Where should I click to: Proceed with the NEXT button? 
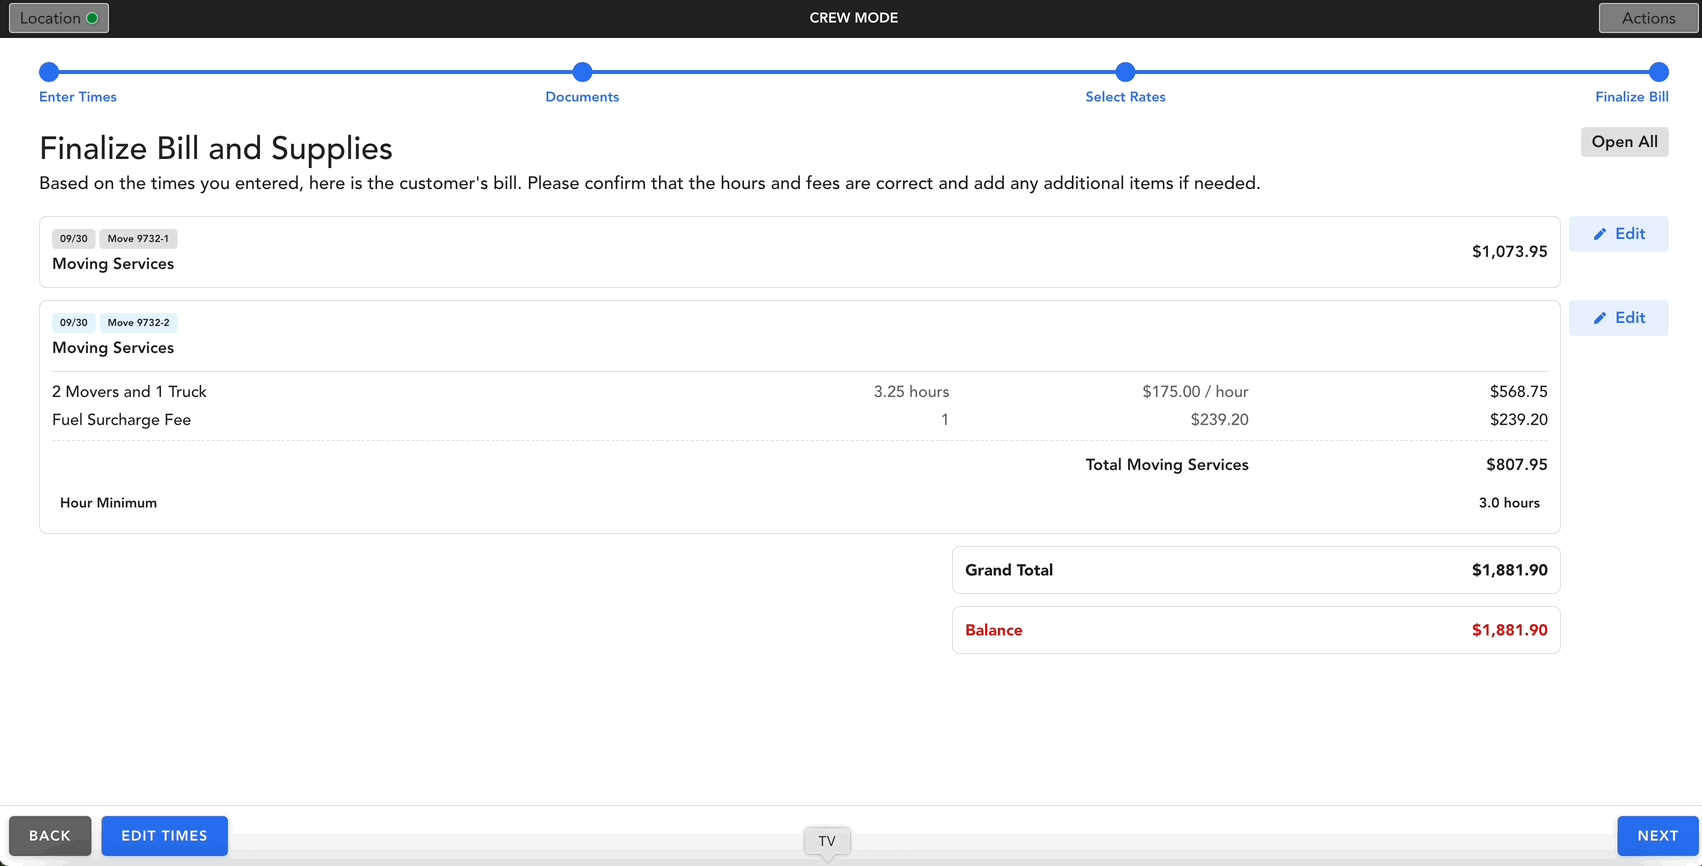1657,836
